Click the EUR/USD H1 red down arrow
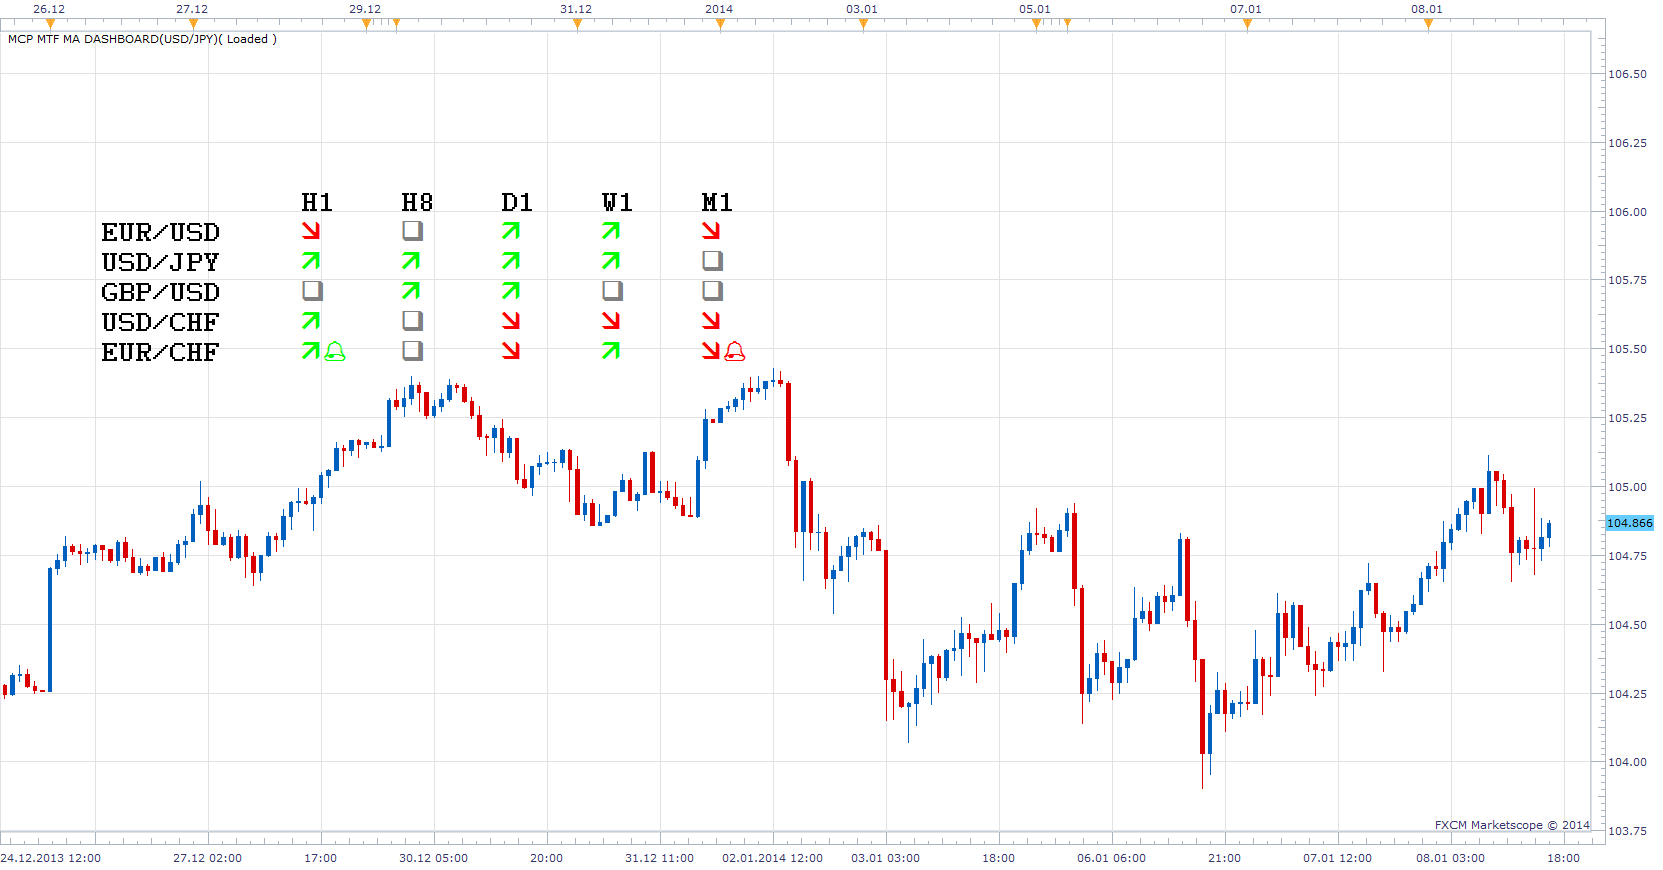Image resolution: width=1663 pixels, height=870 pixels. click(x=311, y=231)
